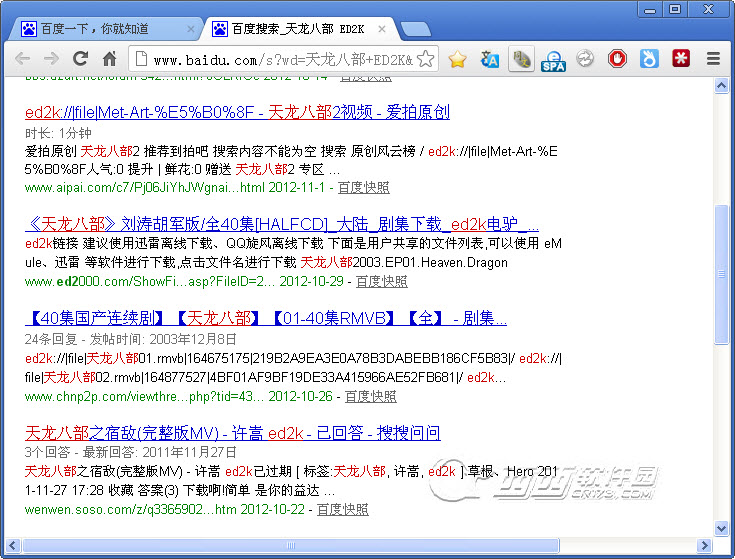
Task: Click the horizontal scrollbar left arrow
Action: tap(12, 545)
